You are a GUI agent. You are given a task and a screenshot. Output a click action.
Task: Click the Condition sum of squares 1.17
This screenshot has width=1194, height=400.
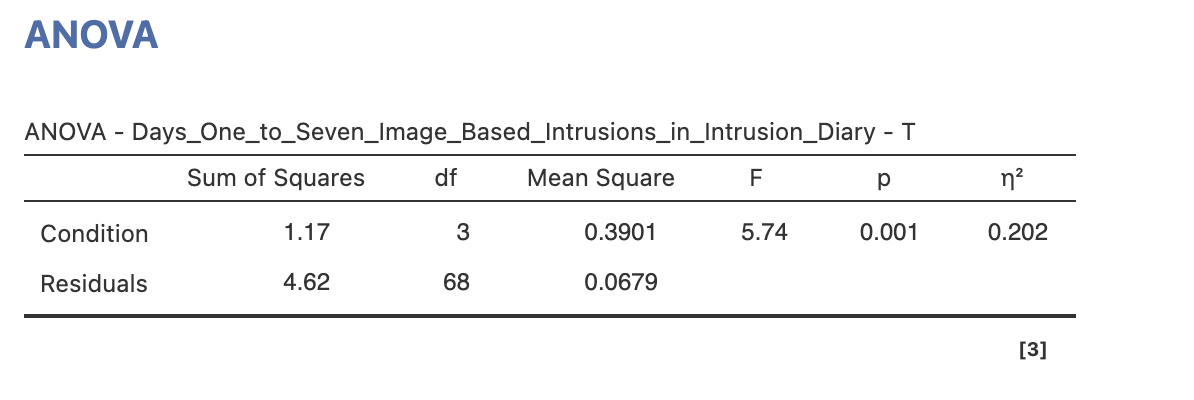pyautogui.click(x=307, y=232)
